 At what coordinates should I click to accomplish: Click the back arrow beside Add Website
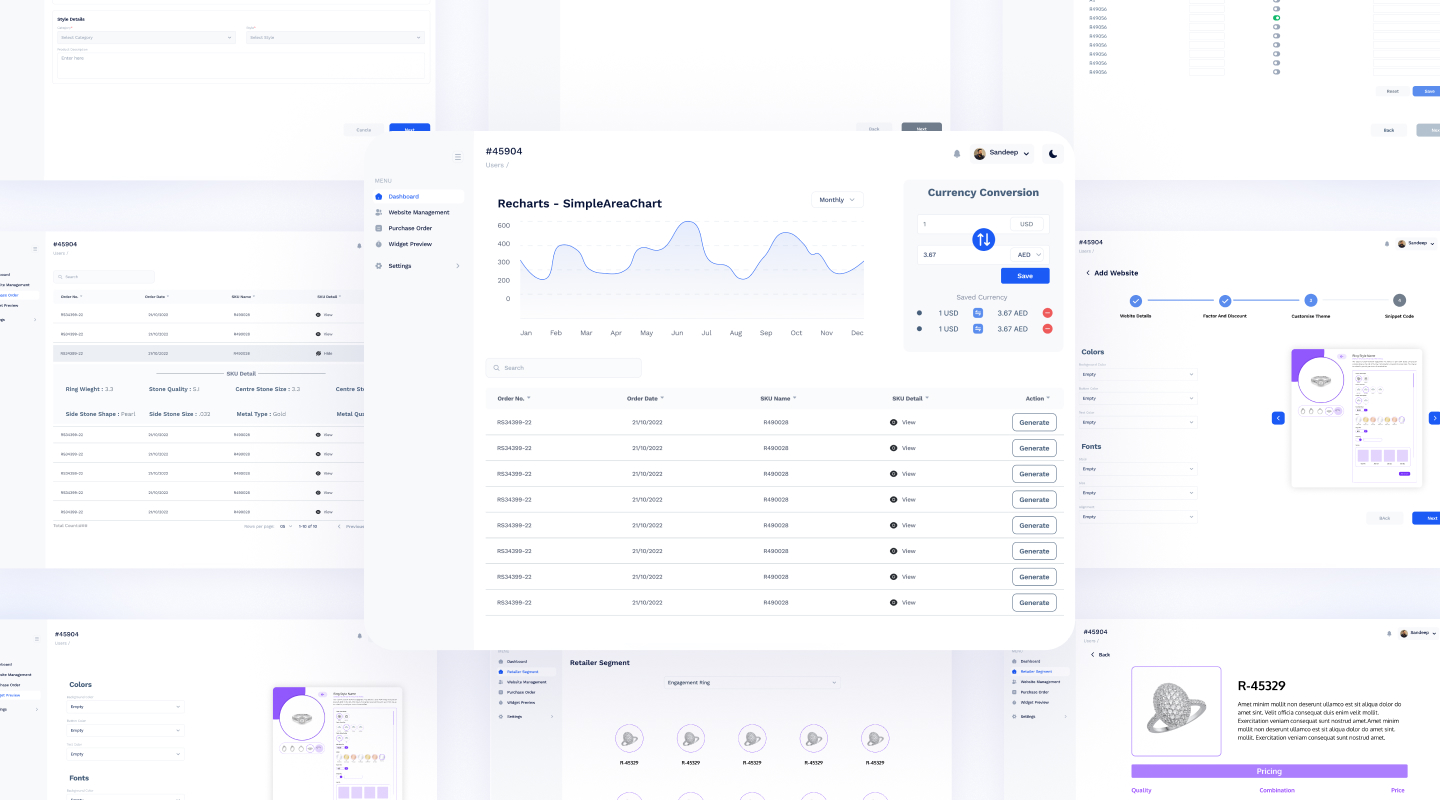click(1088, 273)
